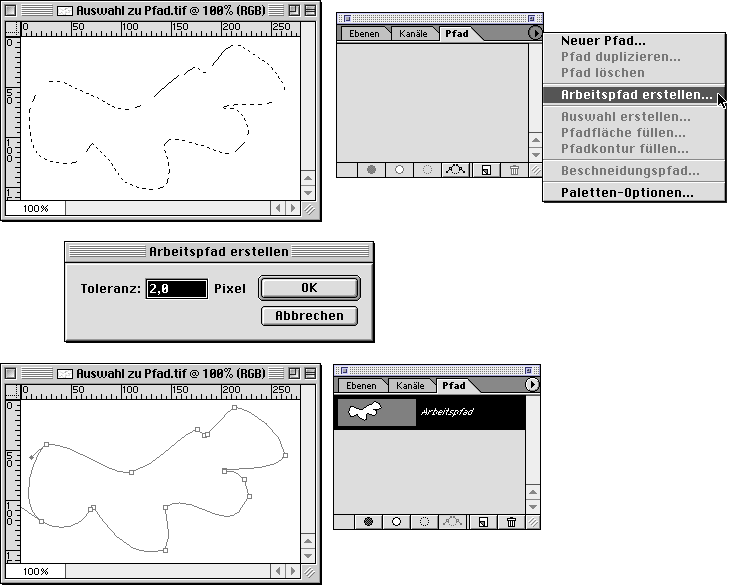Click the make work path icon in the empty Pfad palette
Screen dimensions: 736x585
456,170
